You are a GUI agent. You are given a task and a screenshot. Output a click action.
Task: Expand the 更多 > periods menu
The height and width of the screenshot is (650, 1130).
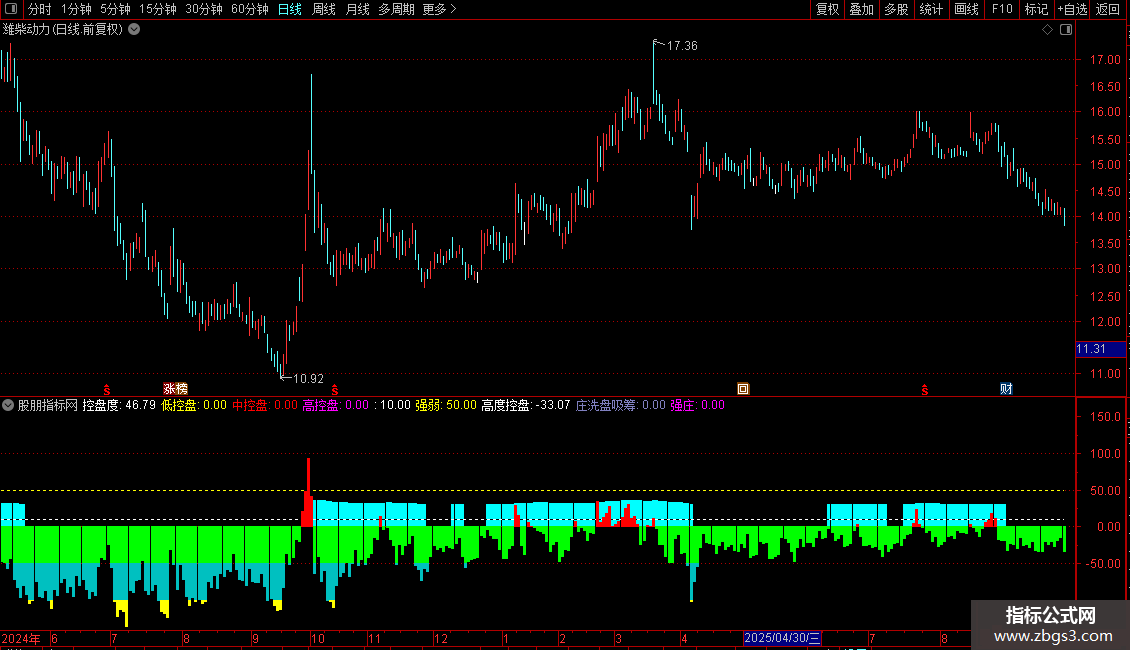(x=440, y=9)
